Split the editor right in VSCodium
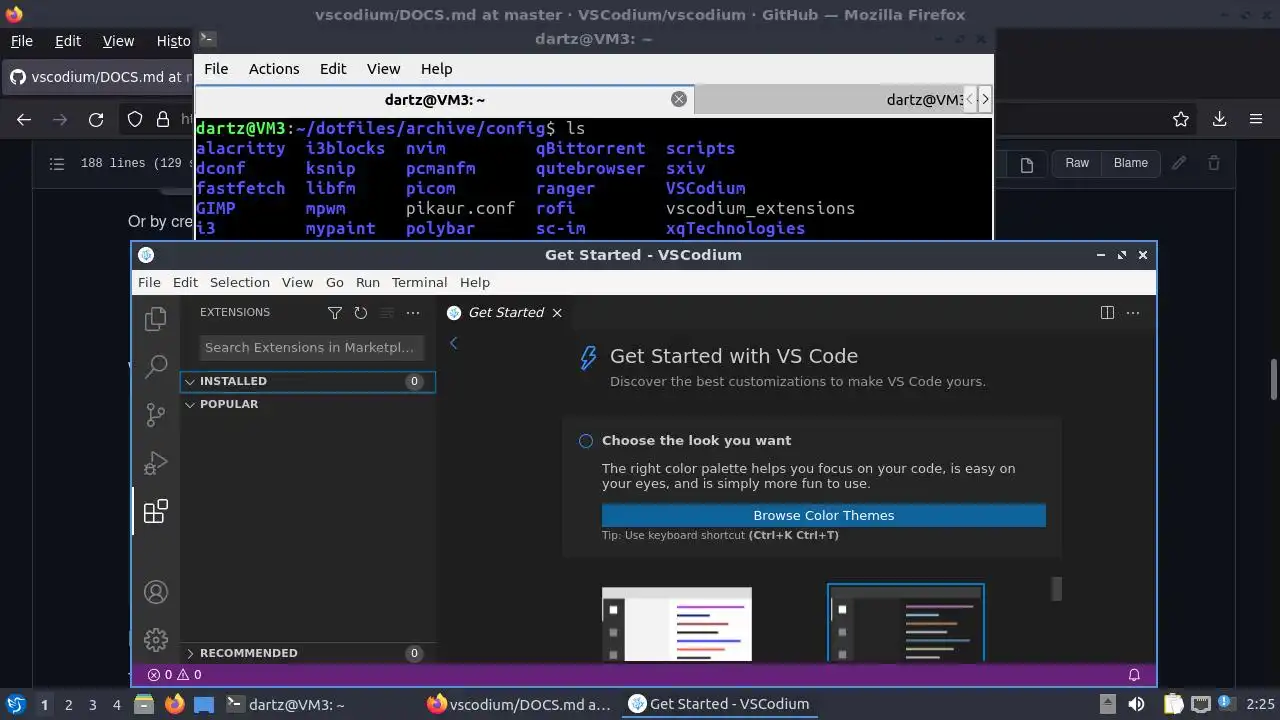Image resolution: width=1280 pixels, height=720 pixels. 1107,313
